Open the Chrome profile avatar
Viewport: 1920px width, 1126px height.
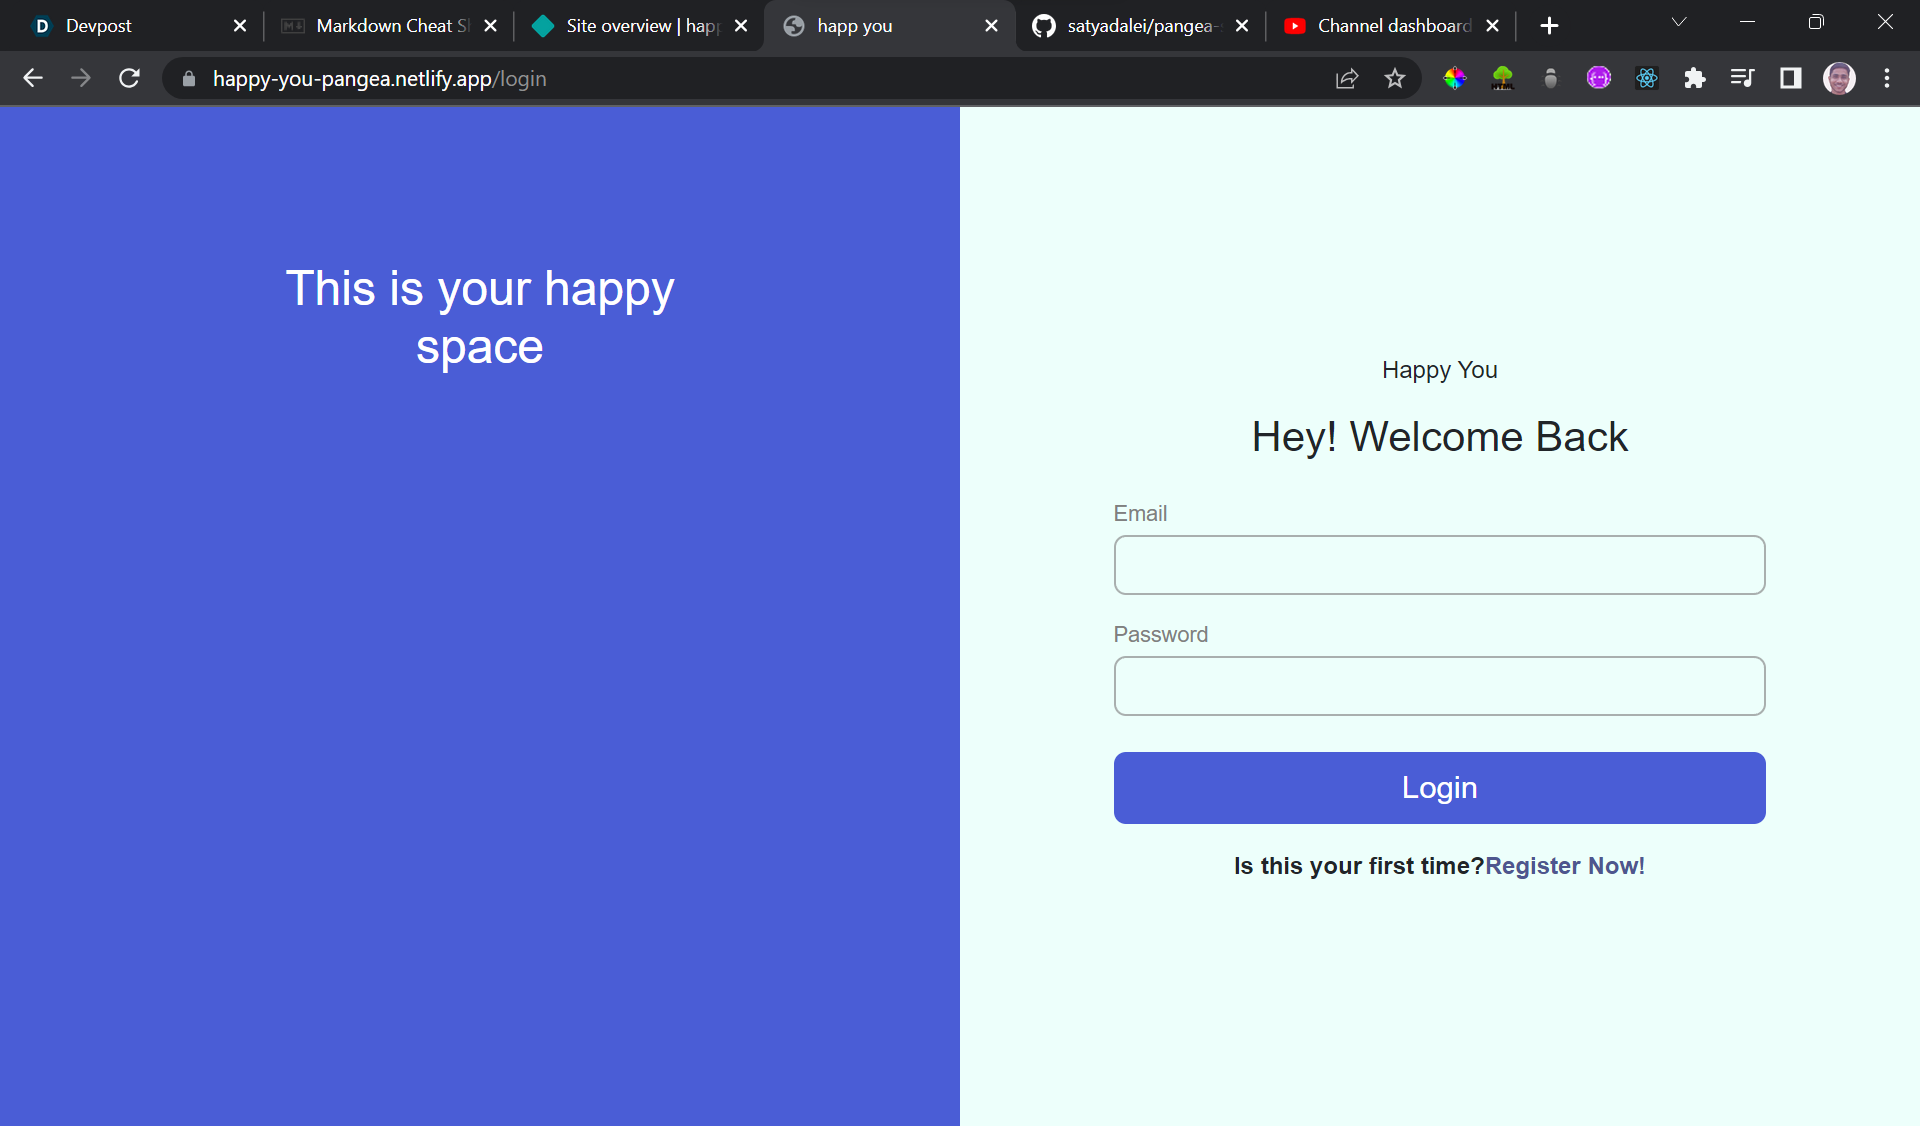click(1839, 78)
